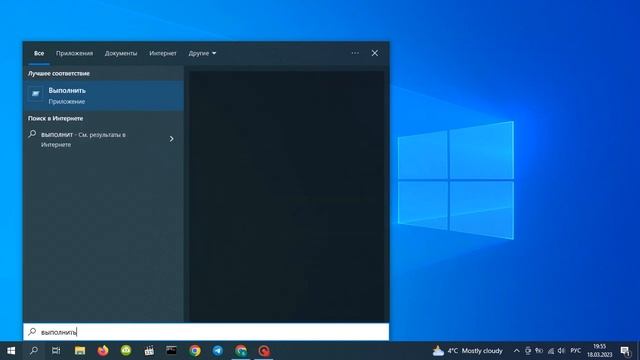Viewport: 640px width, 360px height.
Task: Click the Task View icon
Action: click(56, 351)
